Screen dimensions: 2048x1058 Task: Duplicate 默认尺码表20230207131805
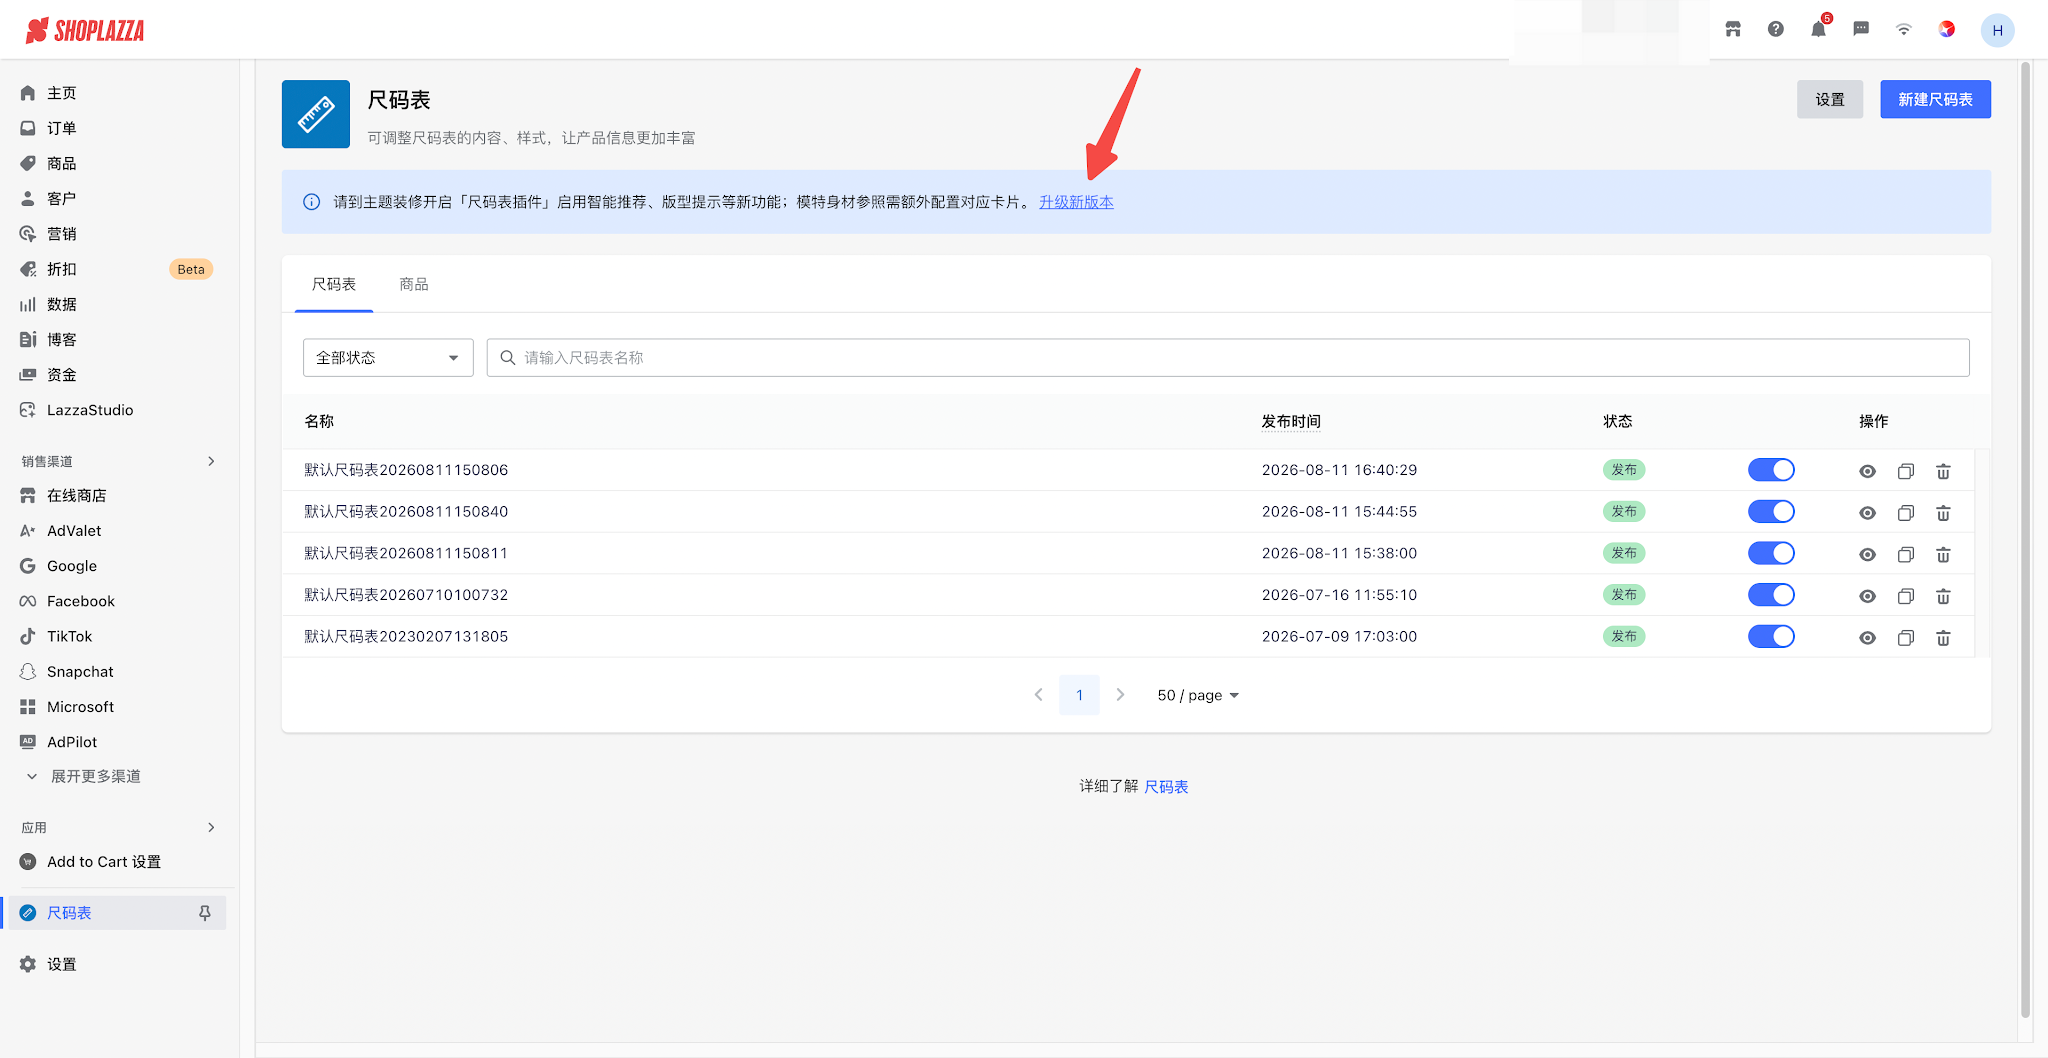[x=1906, y=638]
